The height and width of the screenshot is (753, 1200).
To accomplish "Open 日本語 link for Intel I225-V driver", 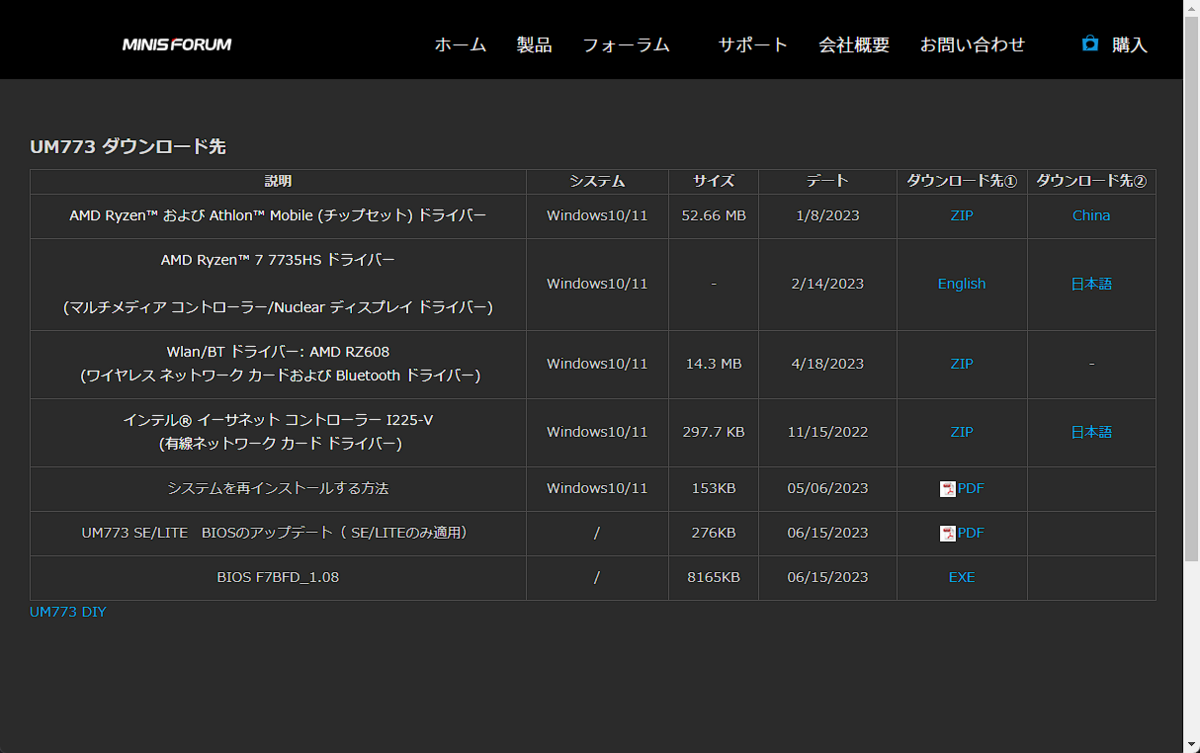I will click(1091, 432).
